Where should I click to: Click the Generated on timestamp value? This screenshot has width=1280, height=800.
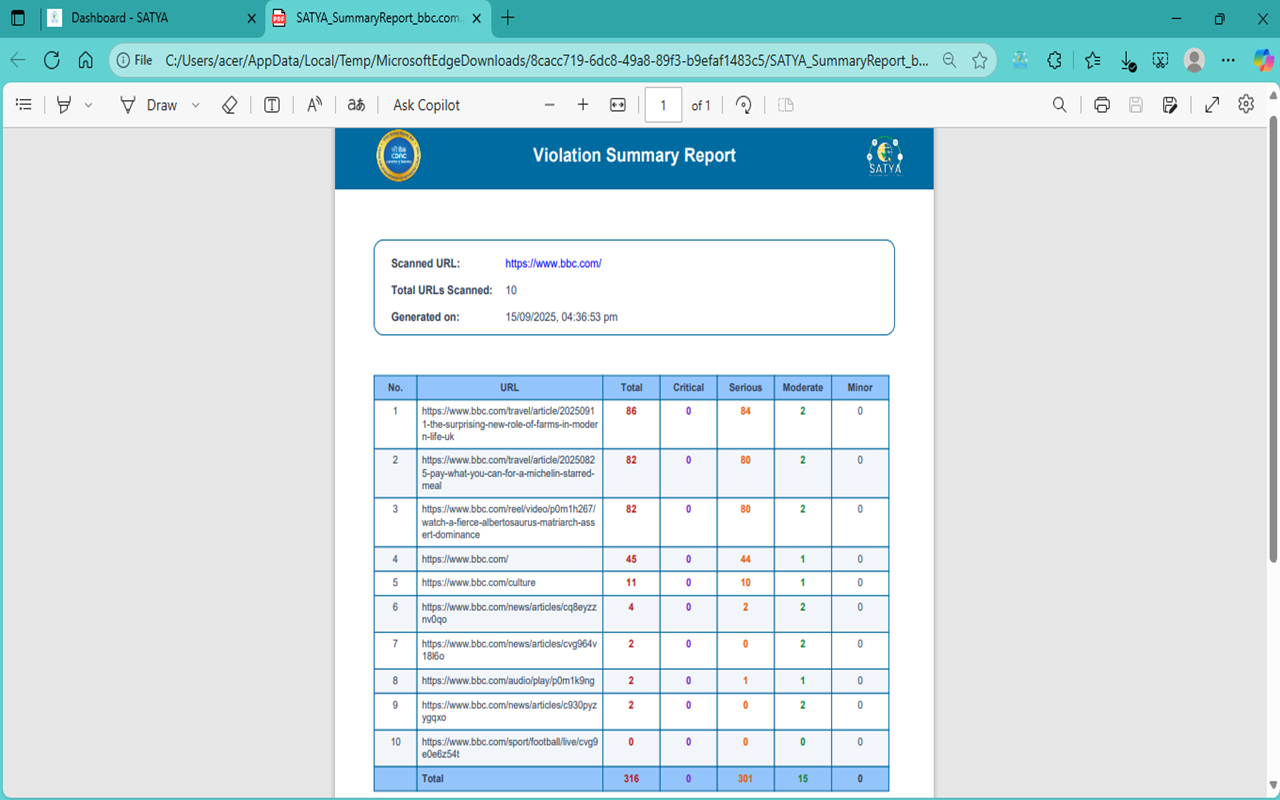click(561, 317)
